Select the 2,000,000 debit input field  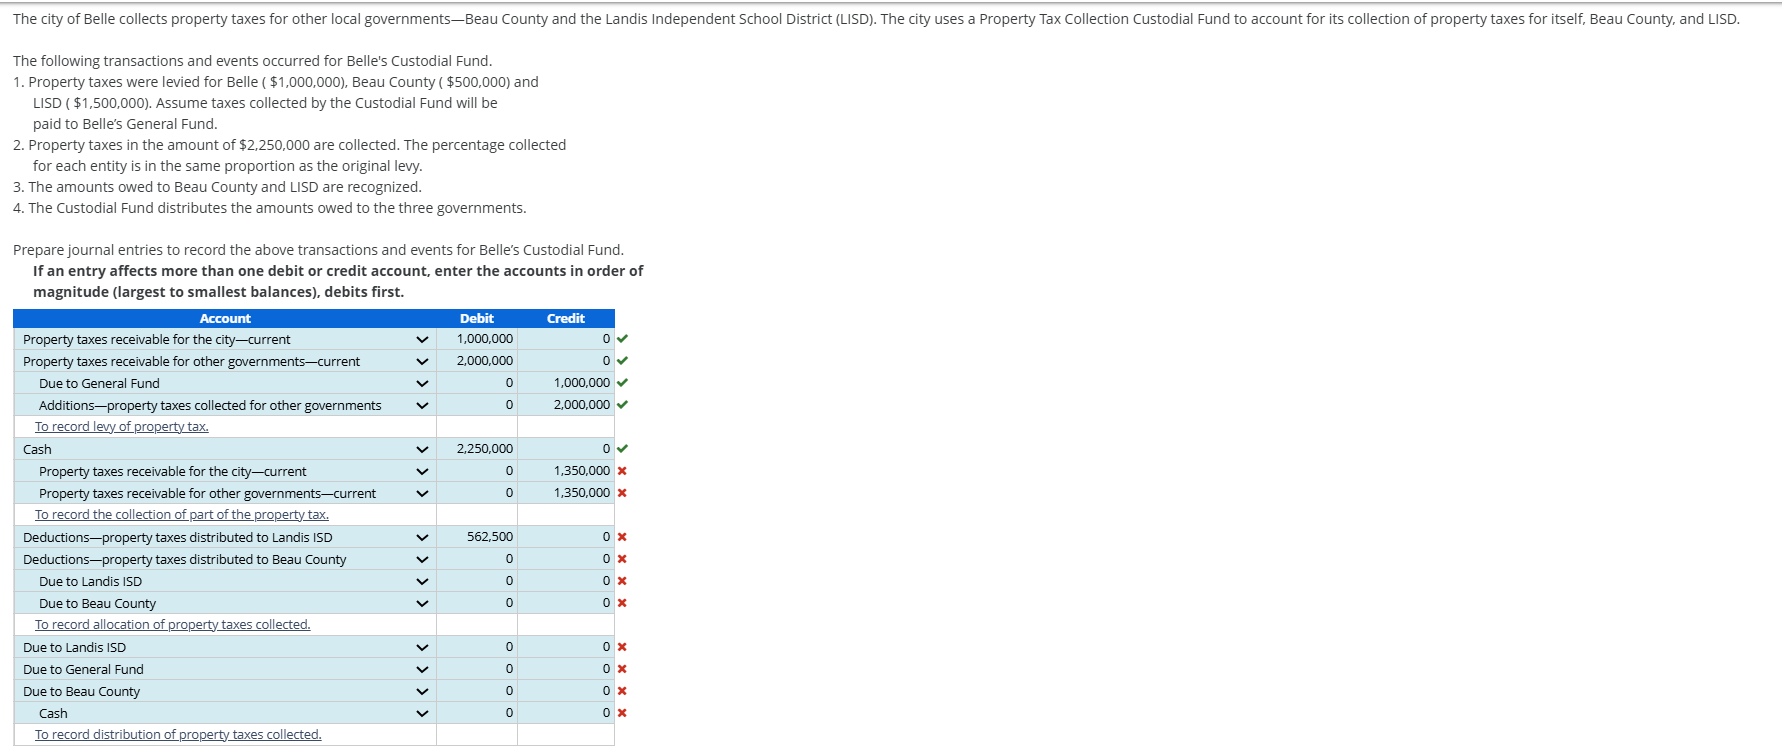tap(477, 361)
